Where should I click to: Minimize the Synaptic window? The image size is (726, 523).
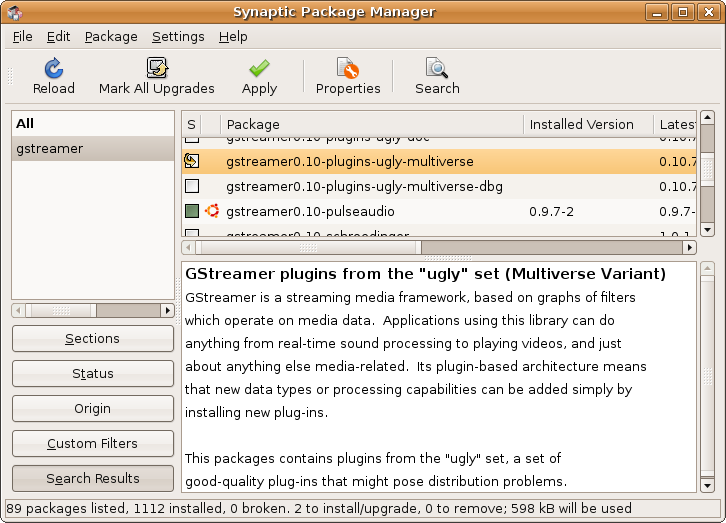657,12
